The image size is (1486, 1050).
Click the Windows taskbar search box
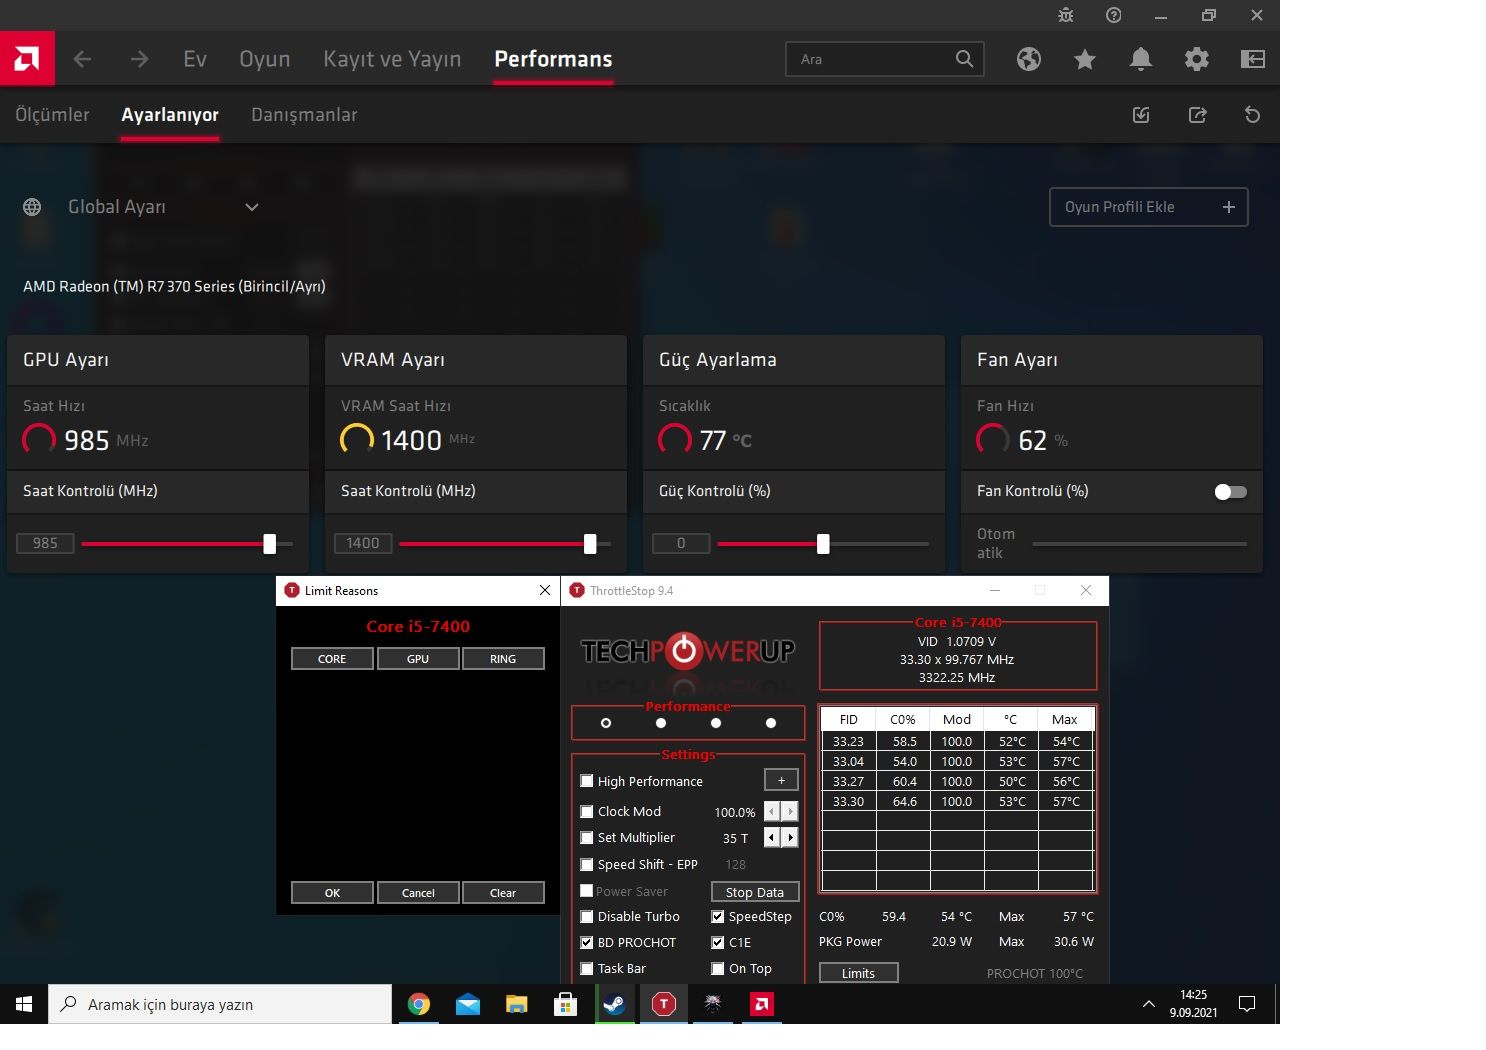(220, 1004)
